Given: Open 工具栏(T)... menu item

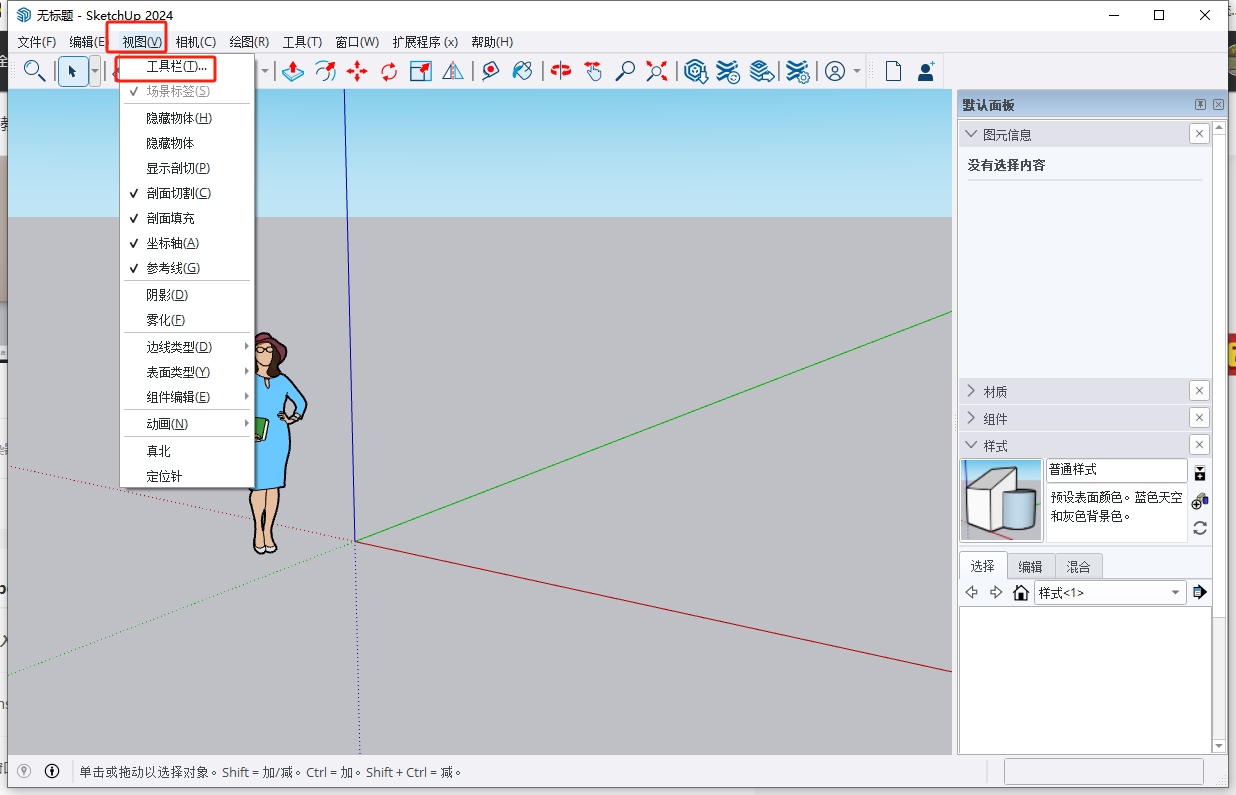Looking at the screenshot, I should pos(187,66).
